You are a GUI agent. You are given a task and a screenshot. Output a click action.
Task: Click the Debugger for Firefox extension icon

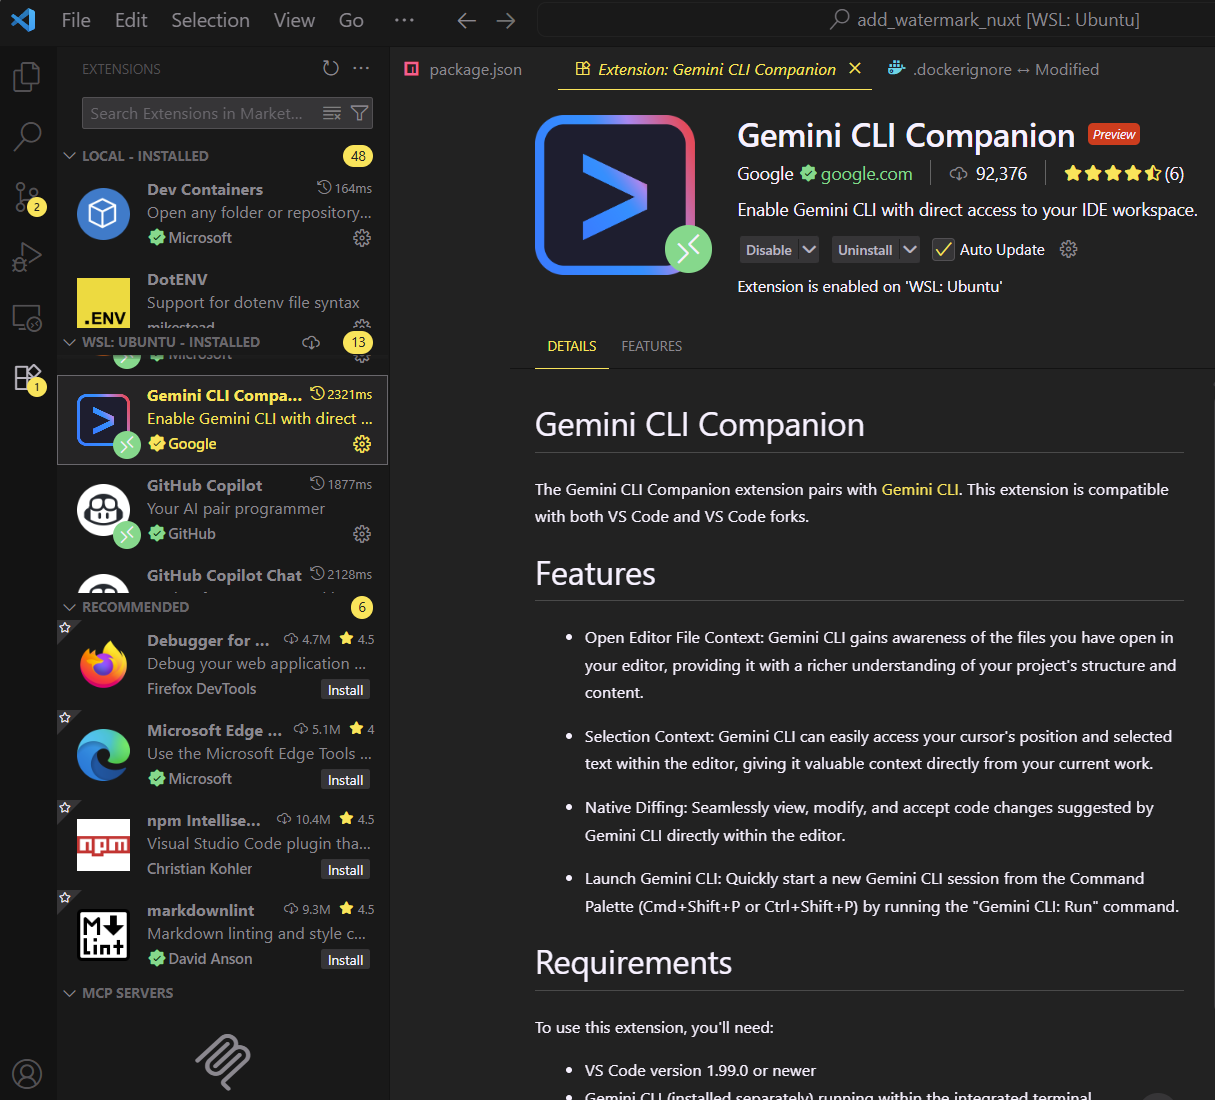coord(103,664)
